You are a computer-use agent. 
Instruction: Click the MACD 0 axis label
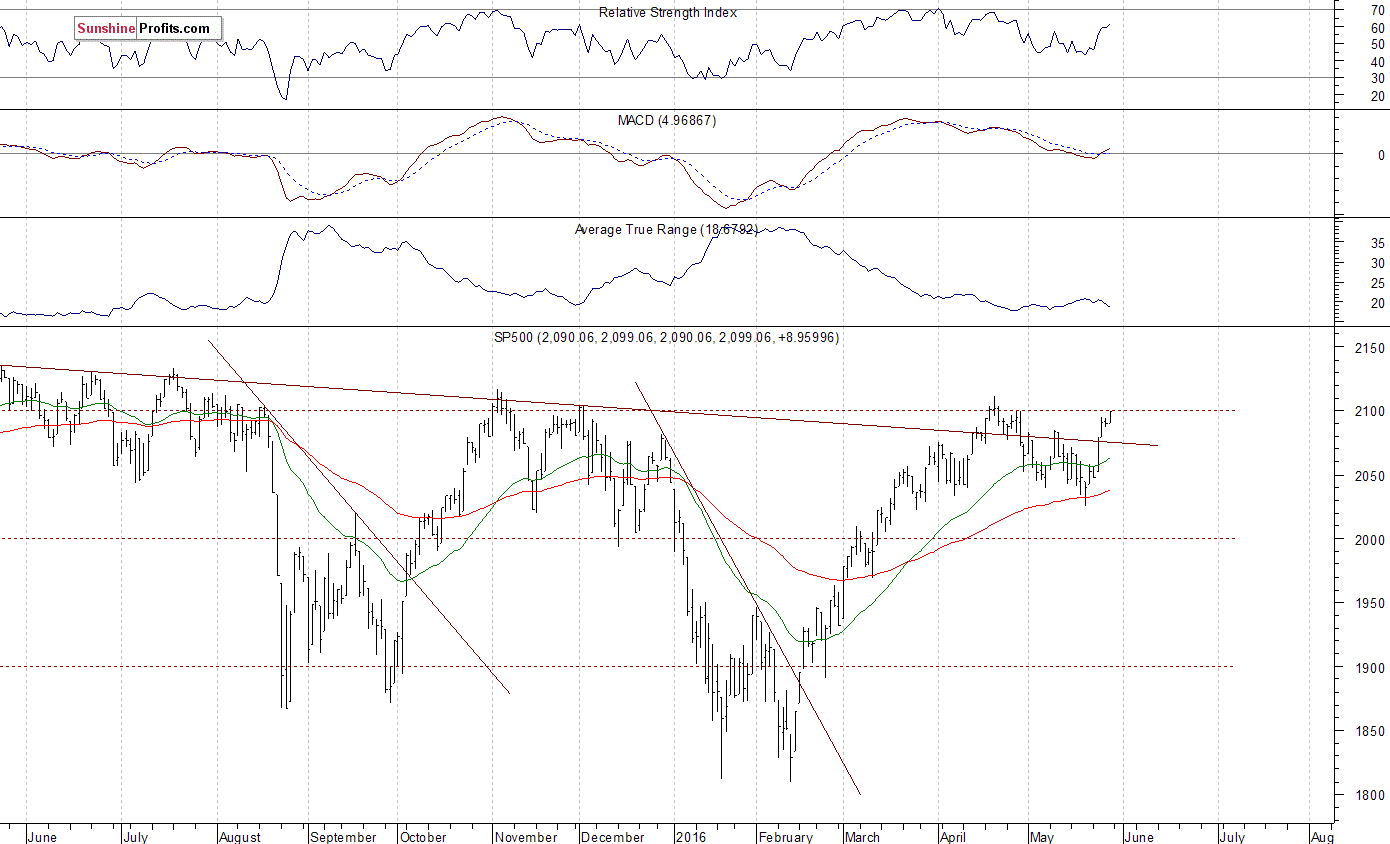[1381, 155]
